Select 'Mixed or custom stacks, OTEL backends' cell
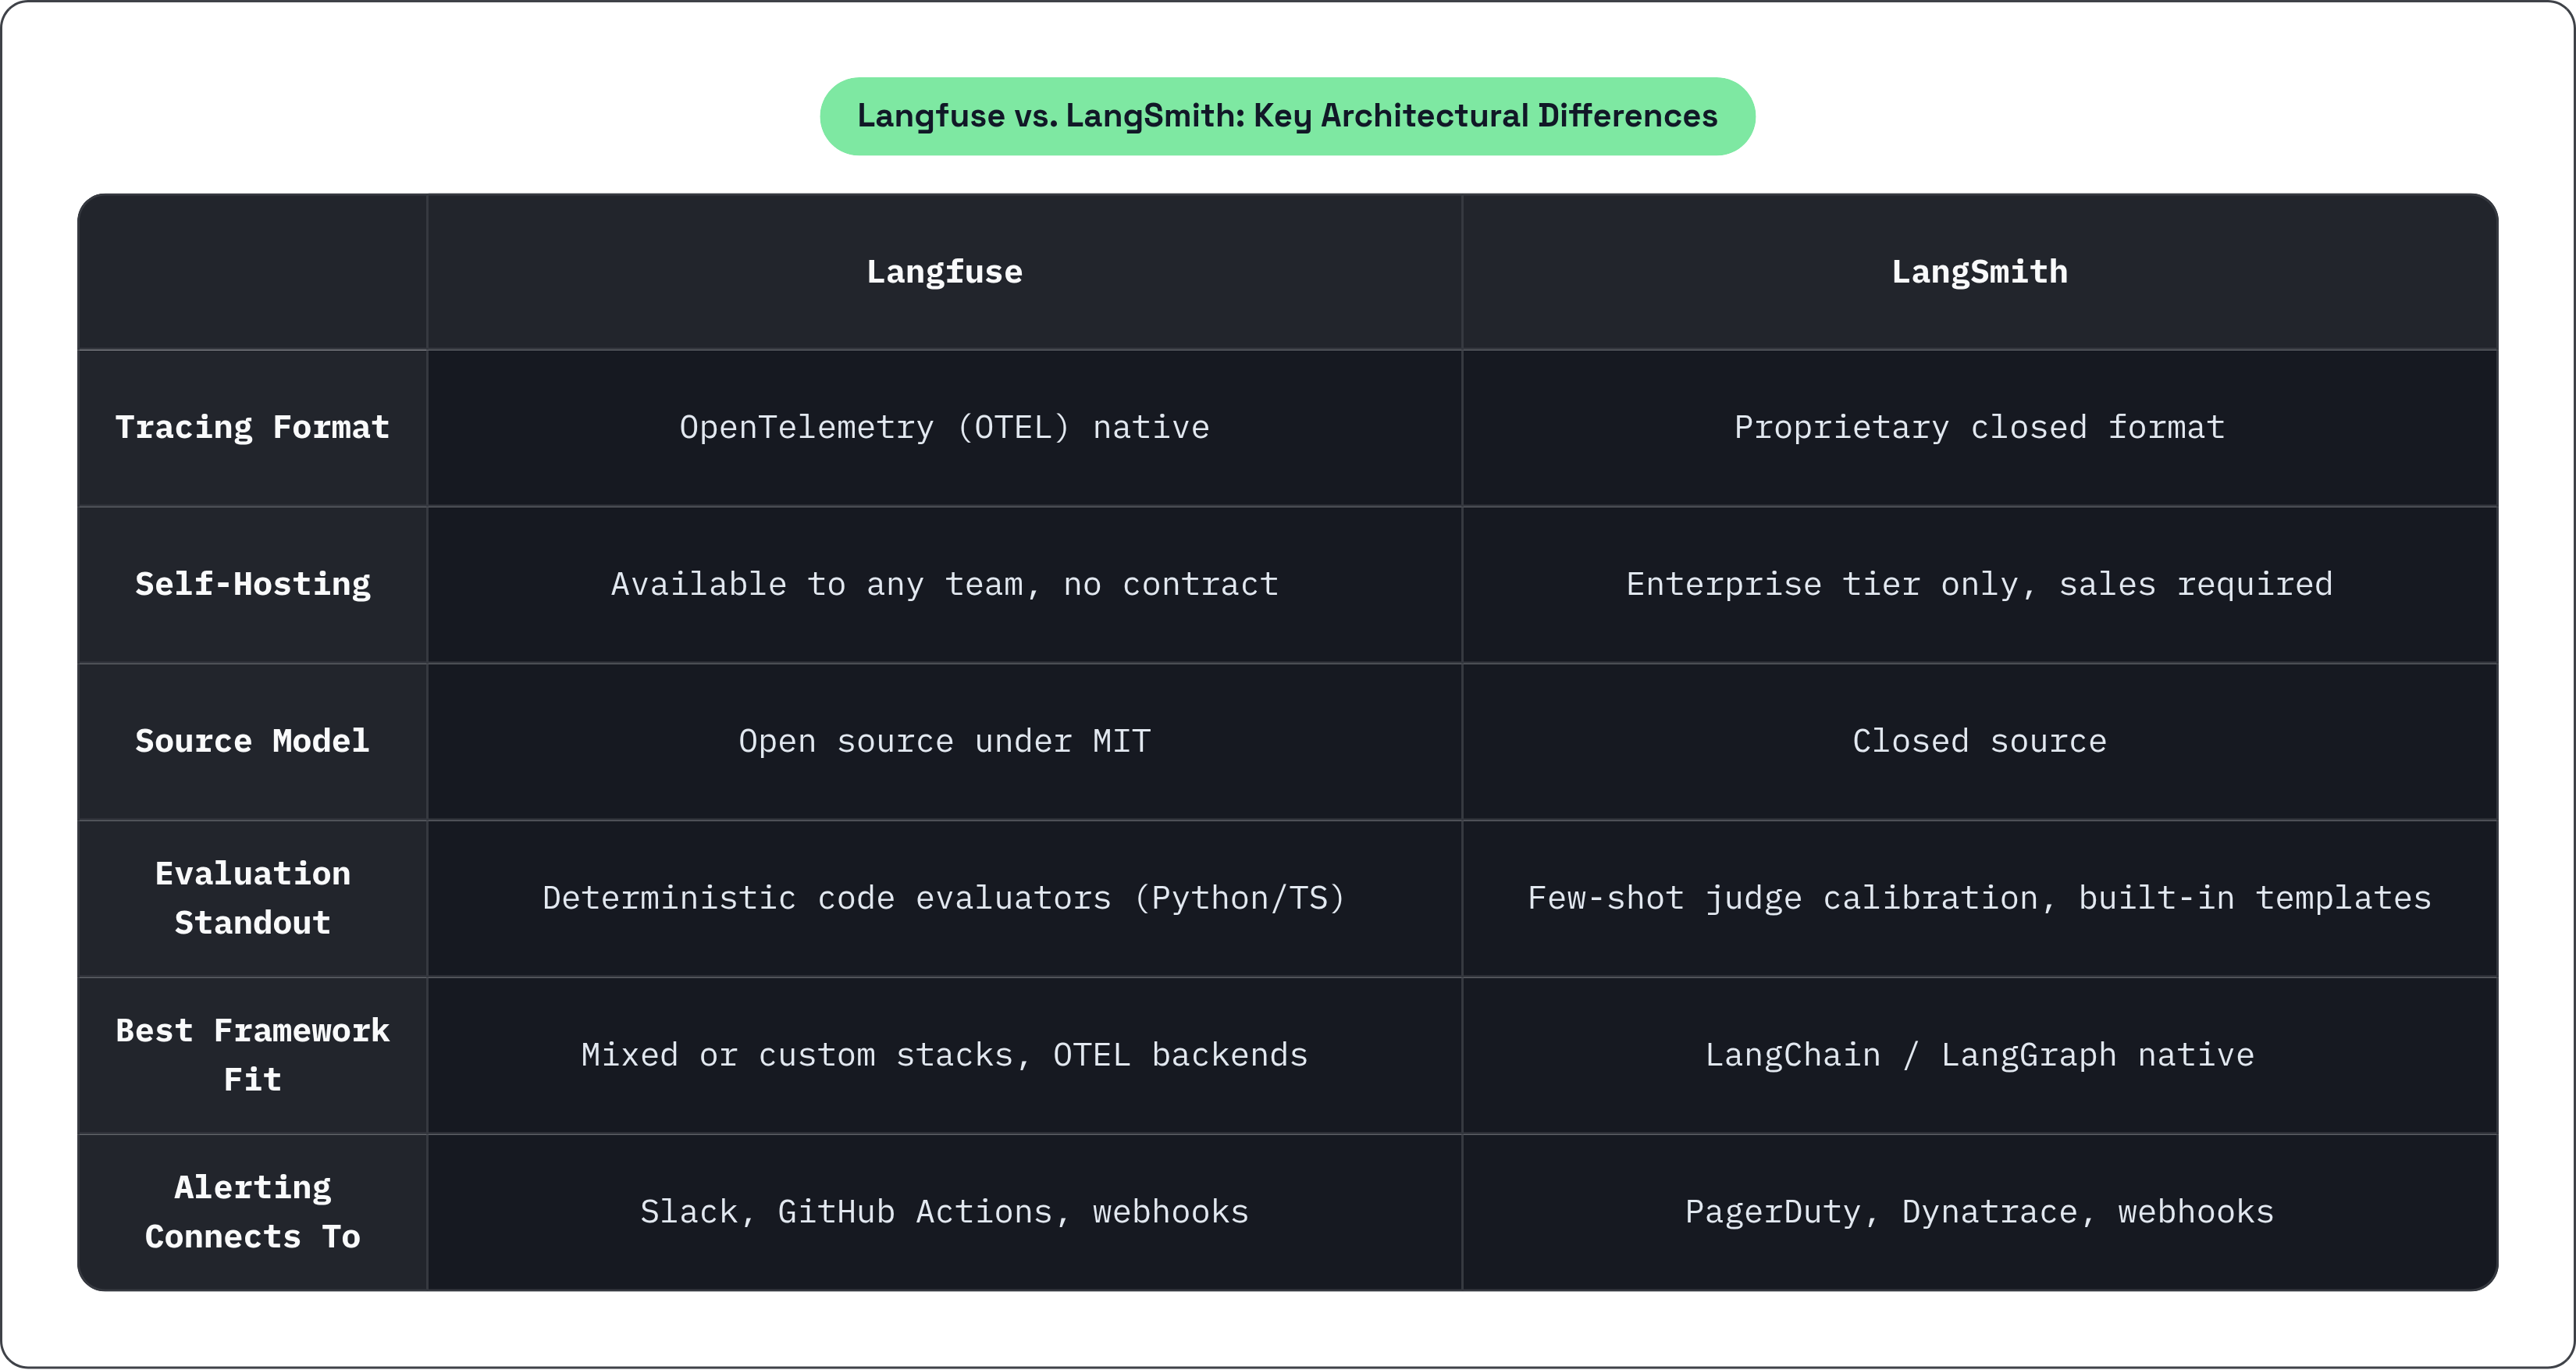 [x=944, y=1055]
